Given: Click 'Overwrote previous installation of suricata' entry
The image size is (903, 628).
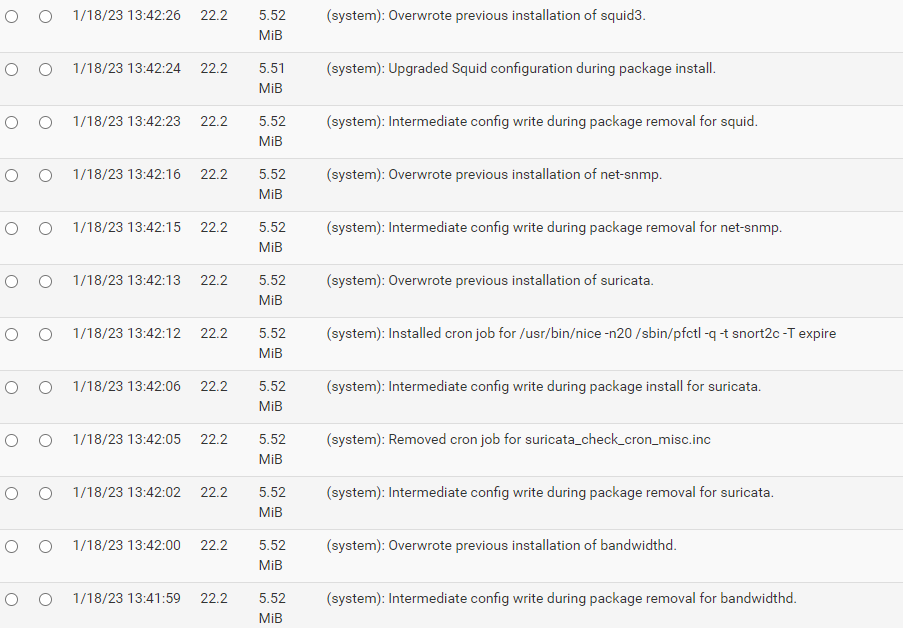Looking at the screenshot, I should click(490, 281).
